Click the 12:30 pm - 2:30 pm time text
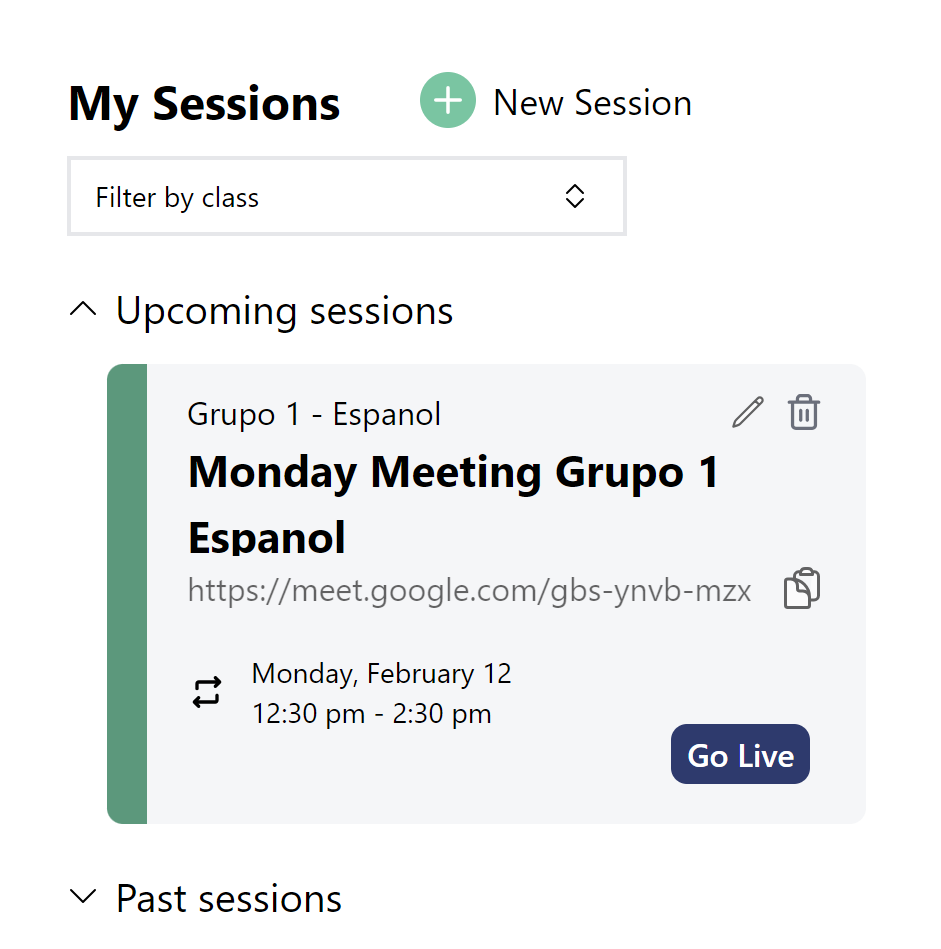 371,714
